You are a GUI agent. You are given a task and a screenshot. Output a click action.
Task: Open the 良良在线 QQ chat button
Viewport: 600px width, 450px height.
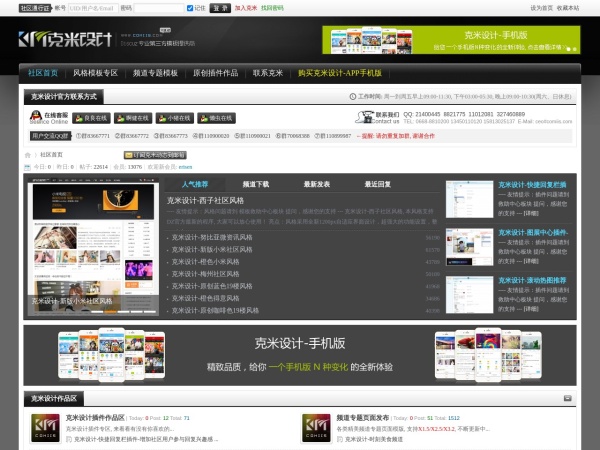click(91, 118)
